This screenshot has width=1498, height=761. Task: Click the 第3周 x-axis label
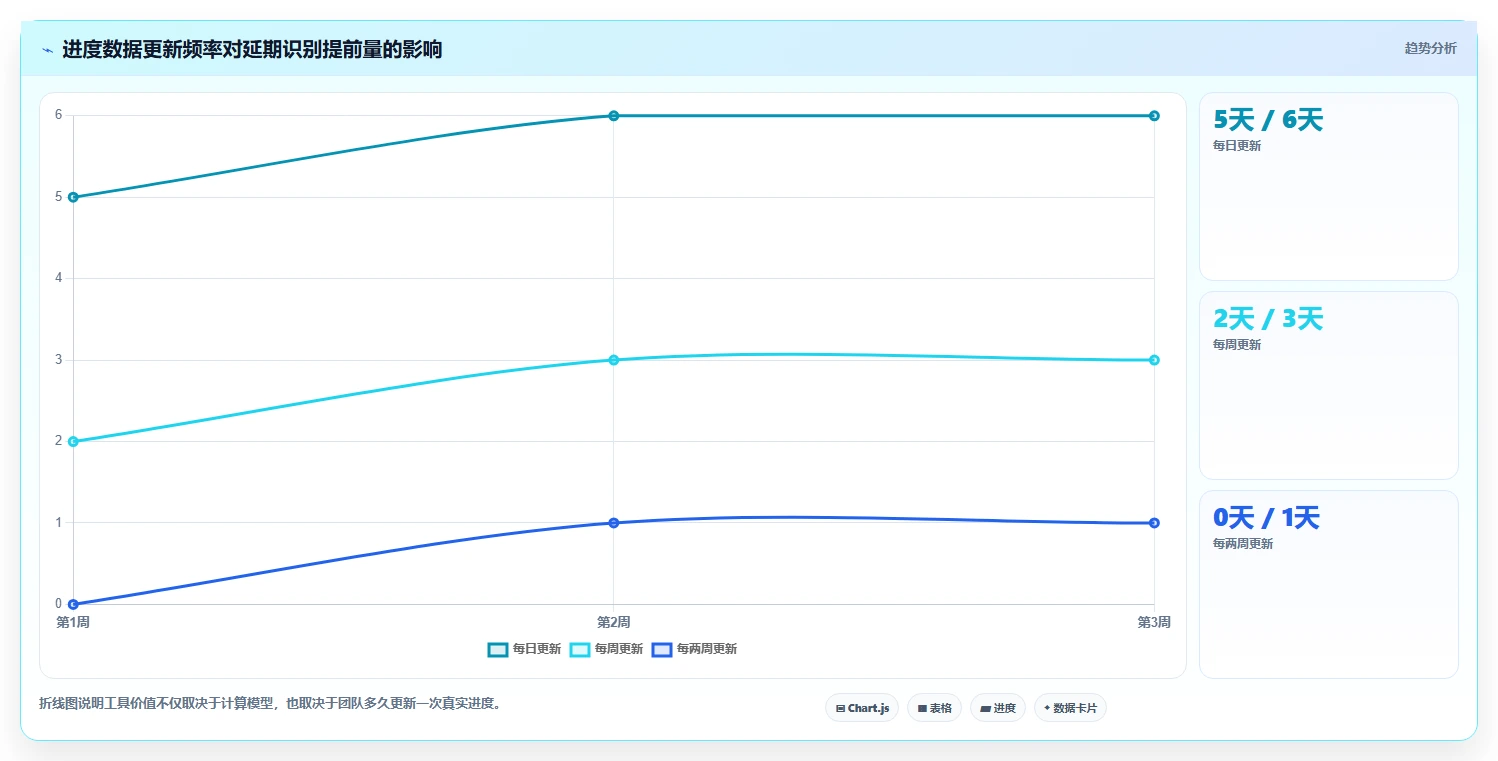(1154, 622)
